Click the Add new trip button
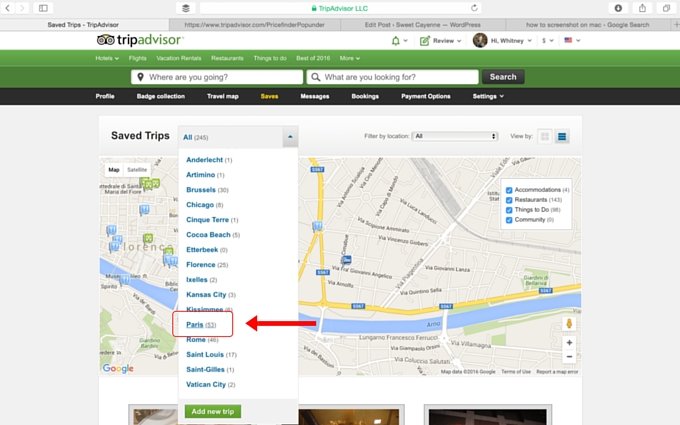Image resolution: width=680 pixels, height=425 pixels. [x=212, y=411]
